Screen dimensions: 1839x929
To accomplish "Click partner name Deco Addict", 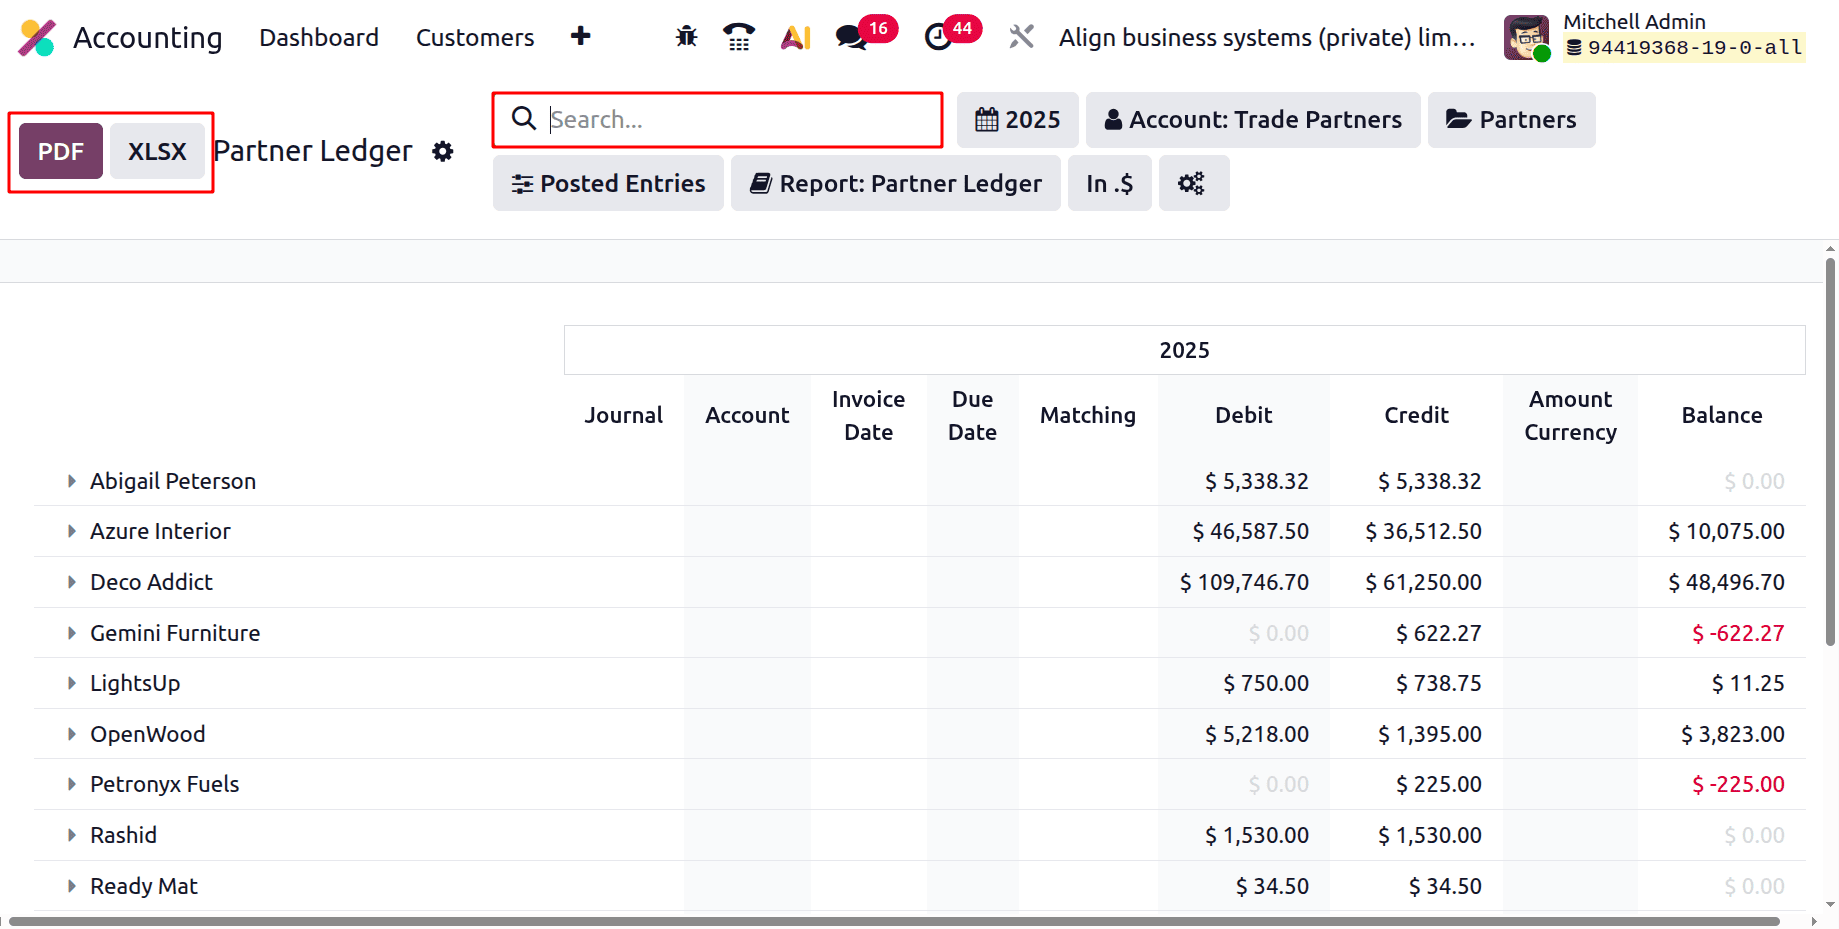I will pos(151,582).
